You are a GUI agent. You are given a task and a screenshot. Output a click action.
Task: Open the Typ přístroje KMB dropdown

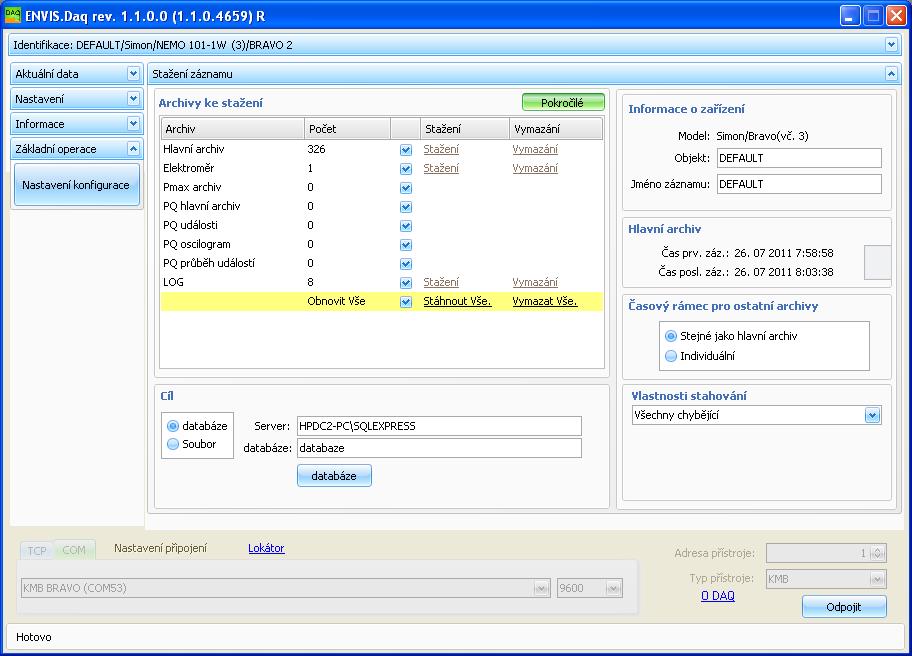click(x=877, y=579)
